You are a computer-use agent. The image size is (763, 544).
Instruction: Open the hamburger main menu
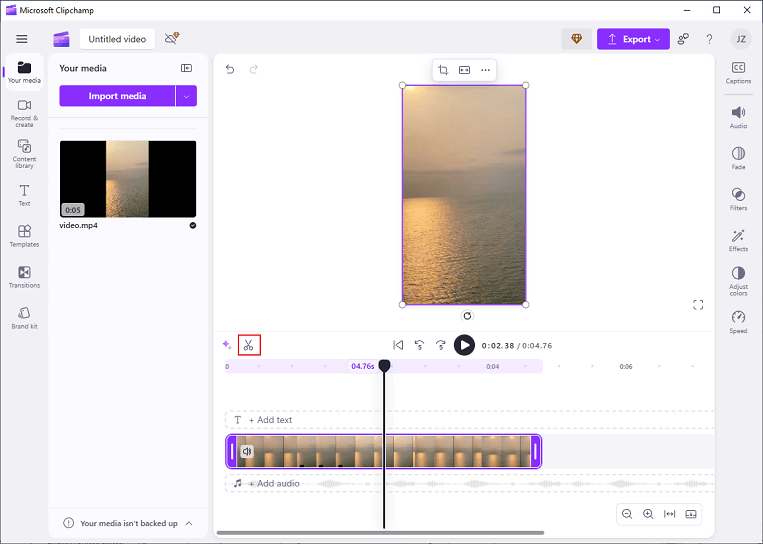point(22,39)
